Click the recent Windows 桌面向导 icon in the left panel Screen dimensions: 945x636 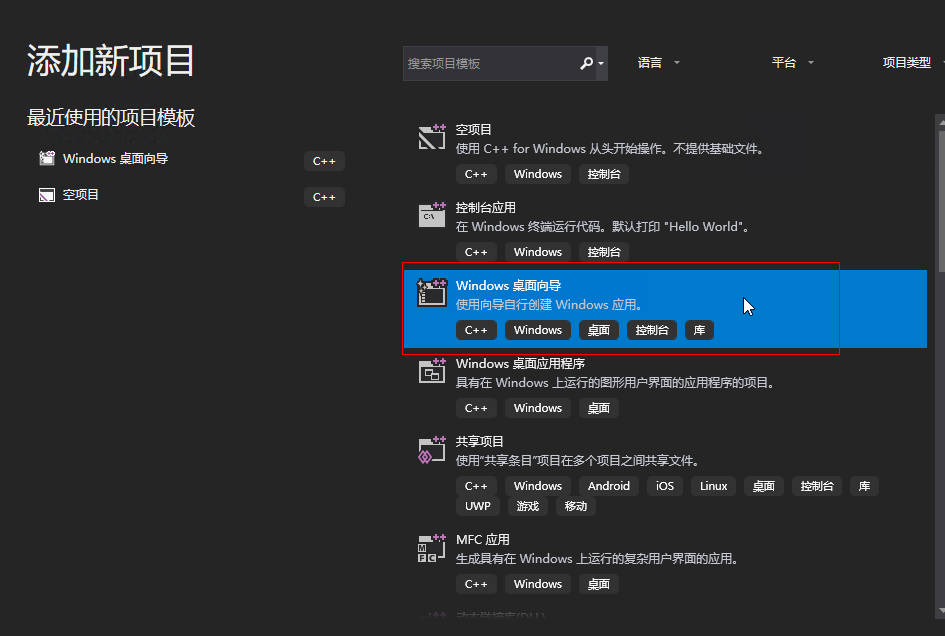[47, 159]
